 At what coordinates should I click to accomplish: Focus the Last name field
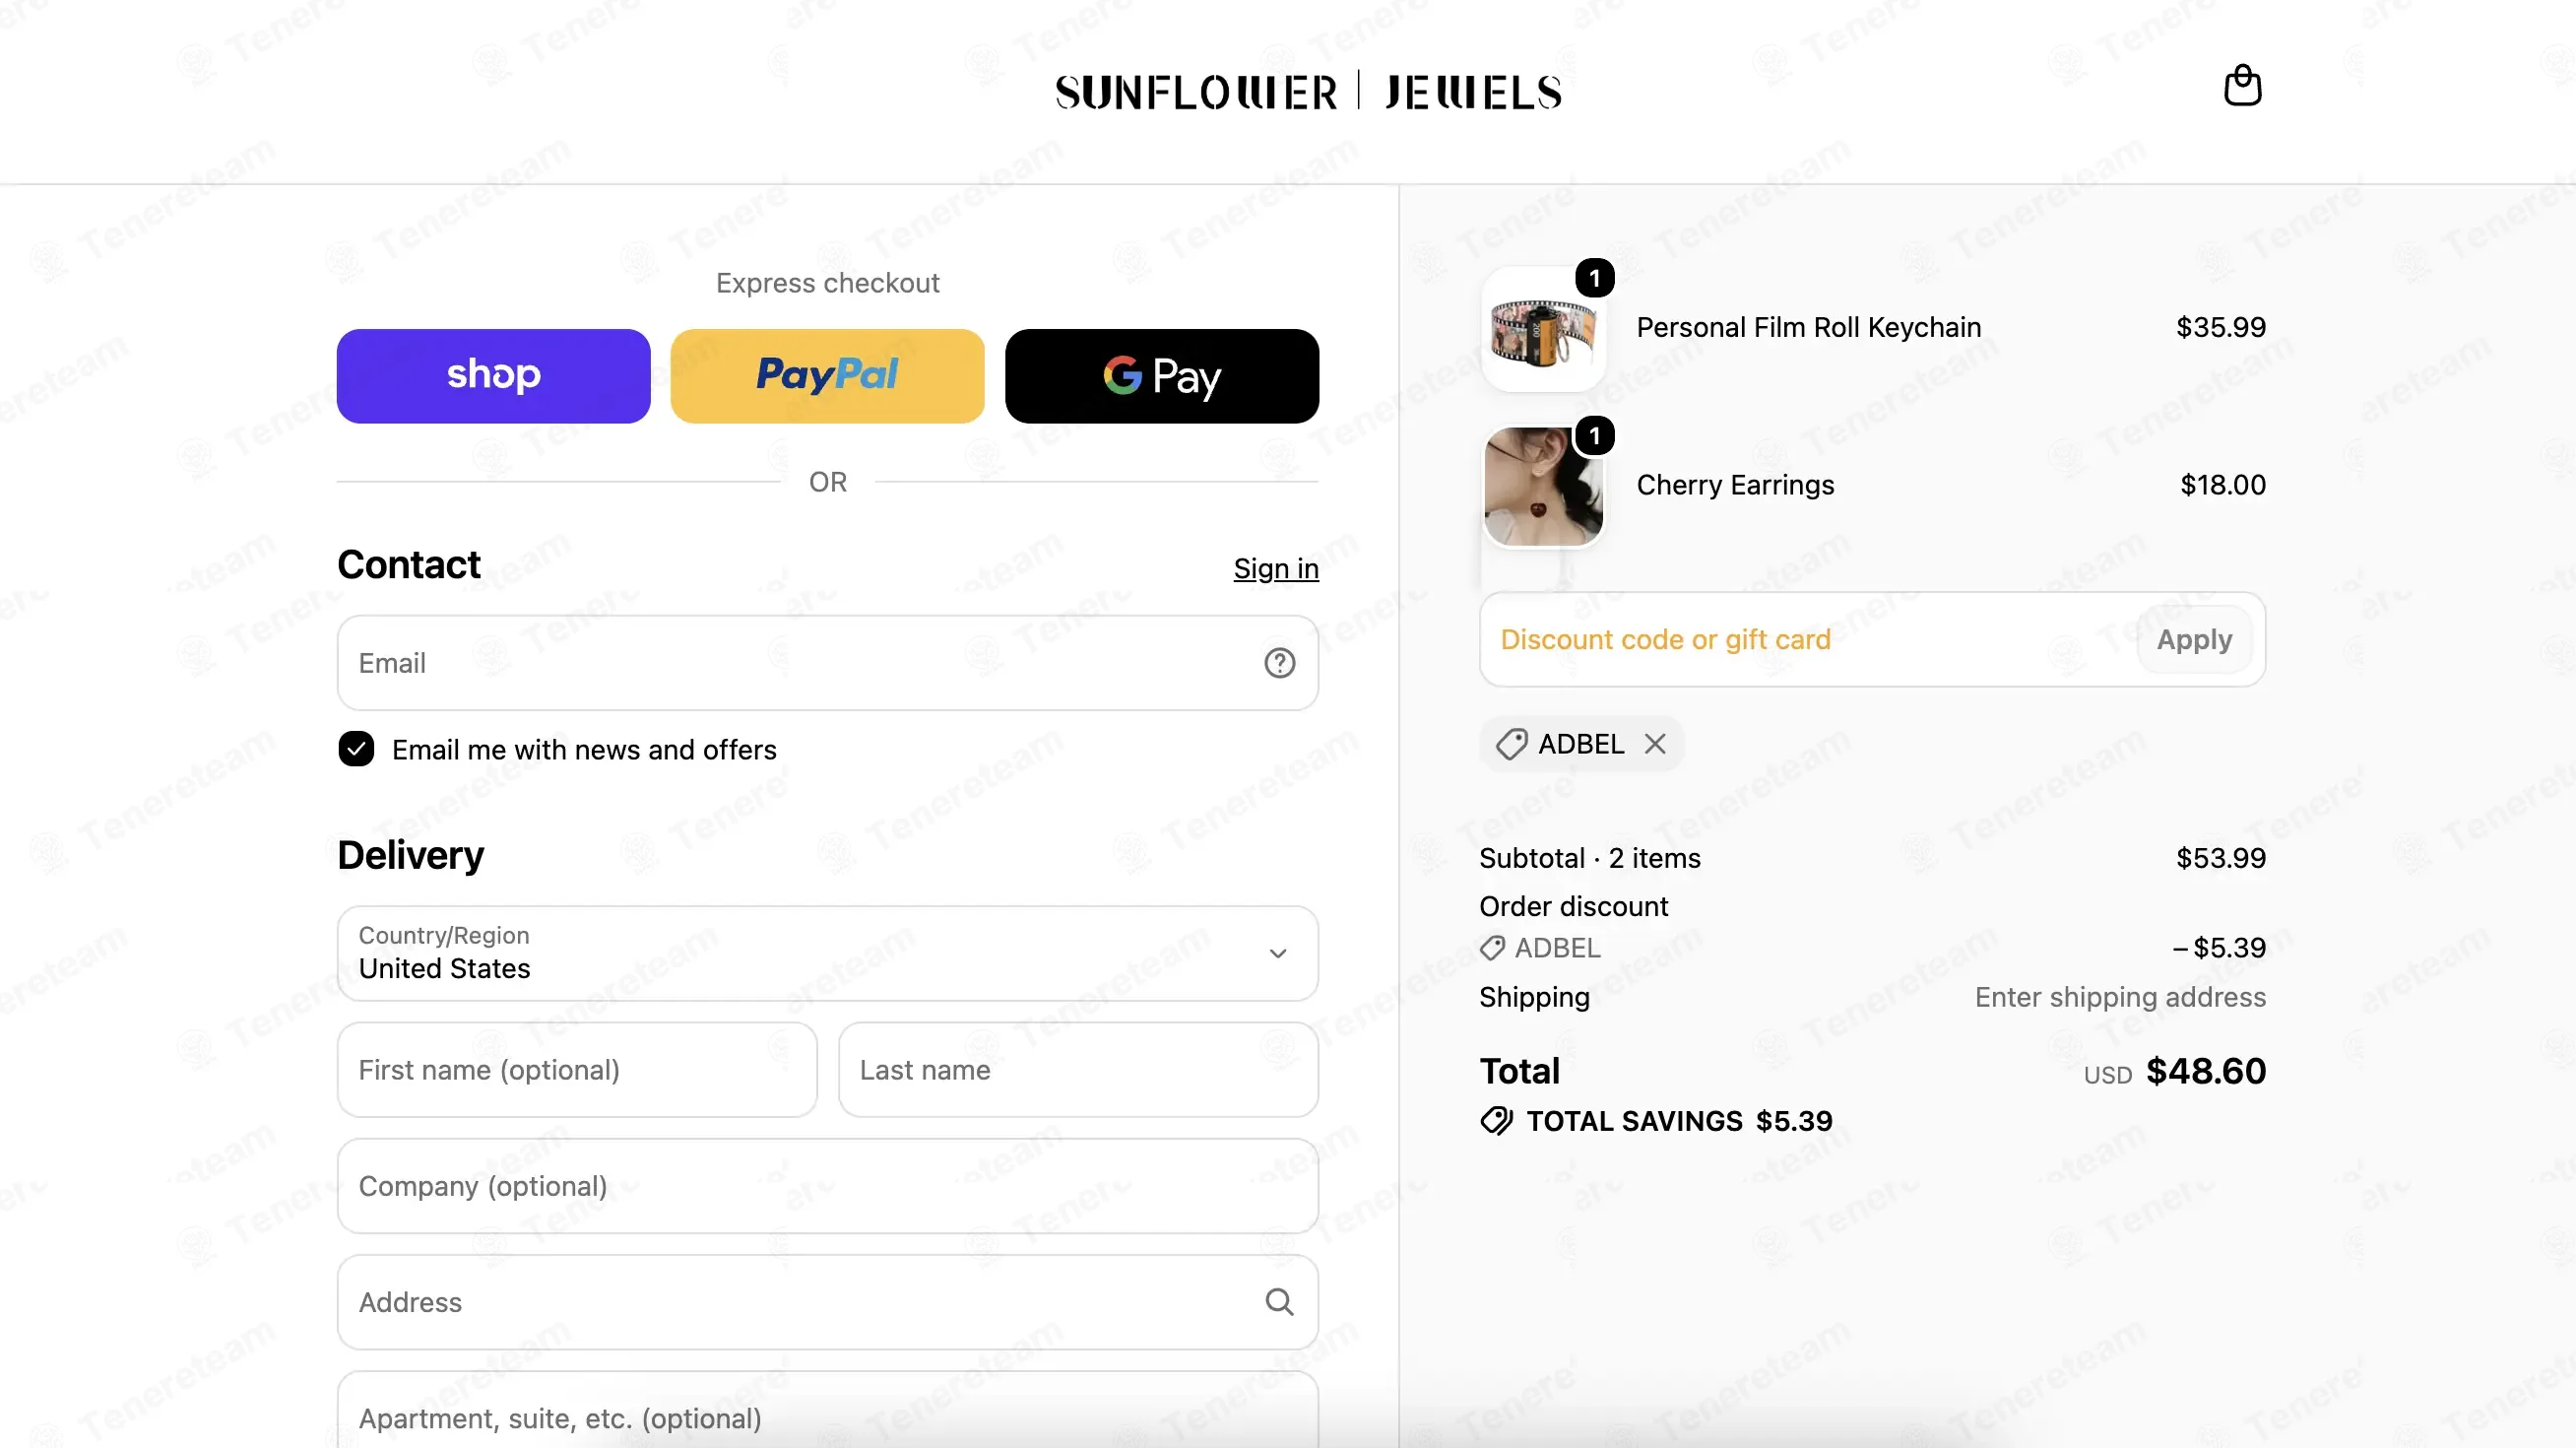coord(1078,1069)
